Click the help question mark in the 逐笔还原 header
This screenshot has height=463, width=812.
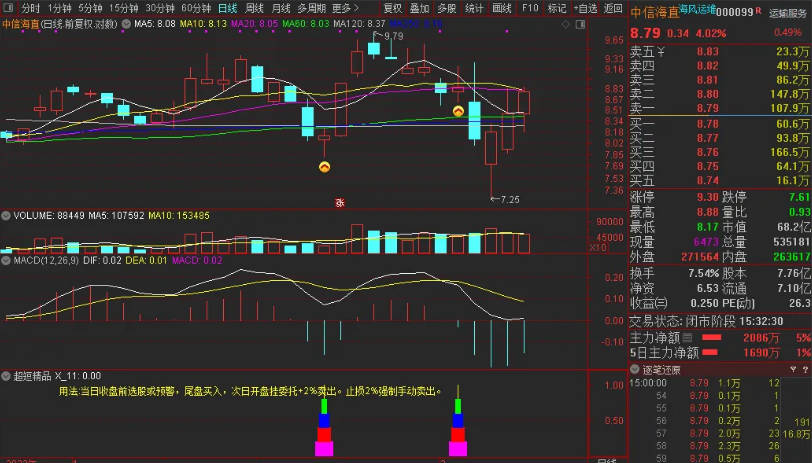(x=805, y=369)
